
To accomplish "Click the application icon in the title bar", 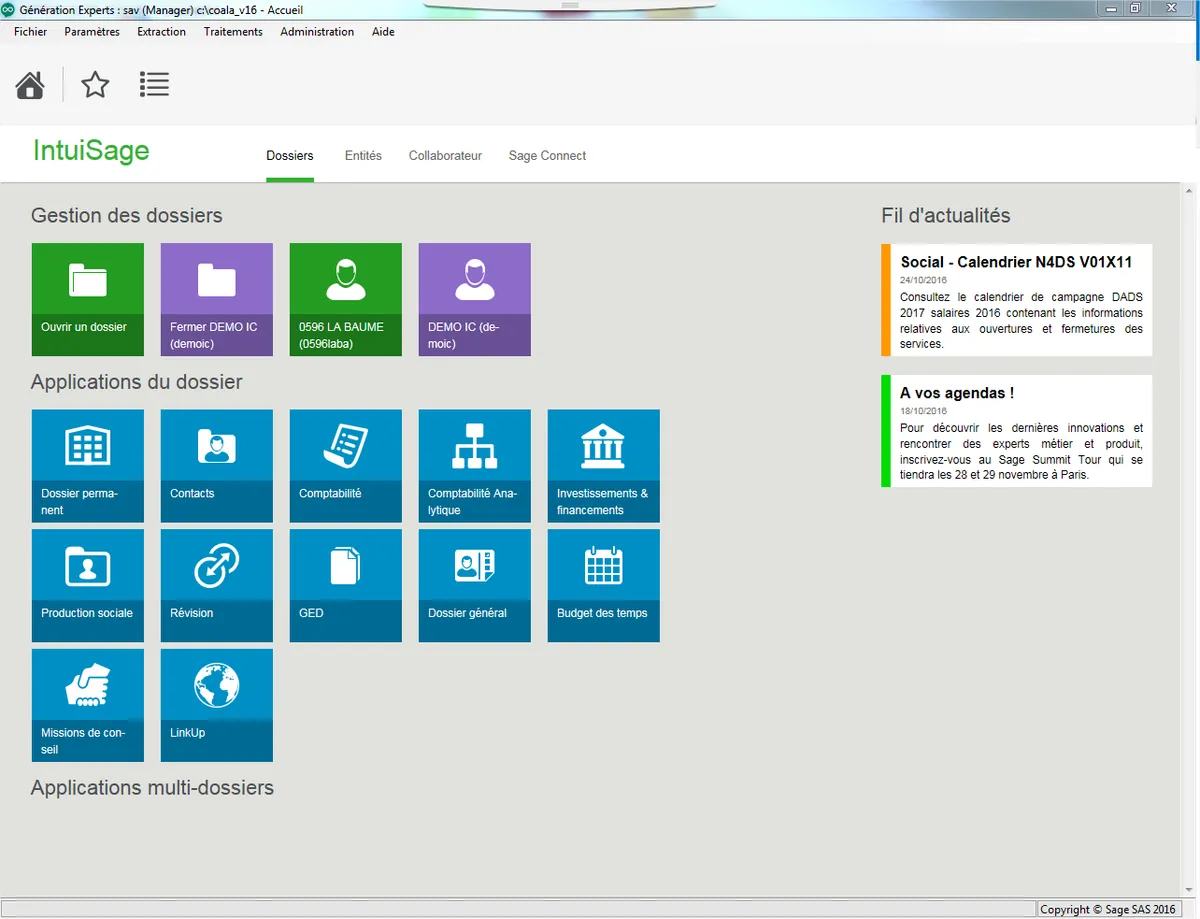I will [9, 9].
